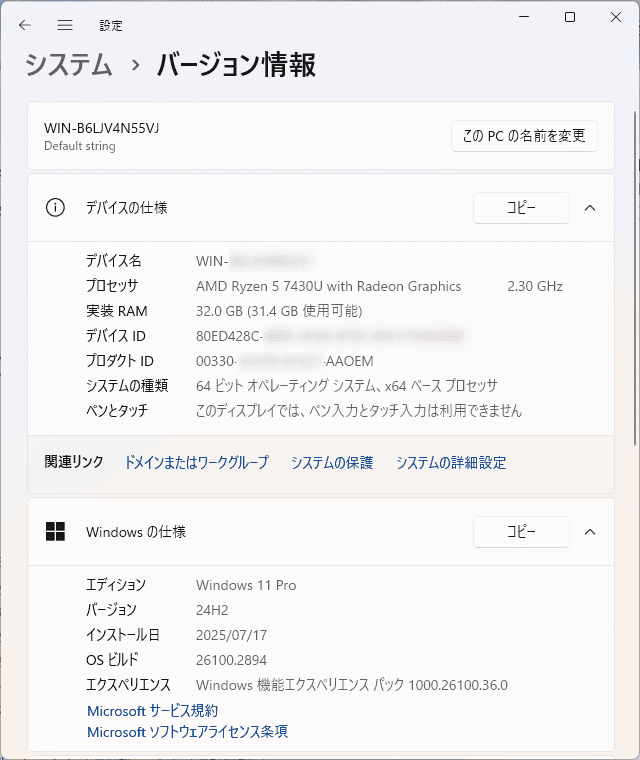Click the info icon beside デバイスの仕様
This screenshot has width=640, height=760.
click(55, 208)
